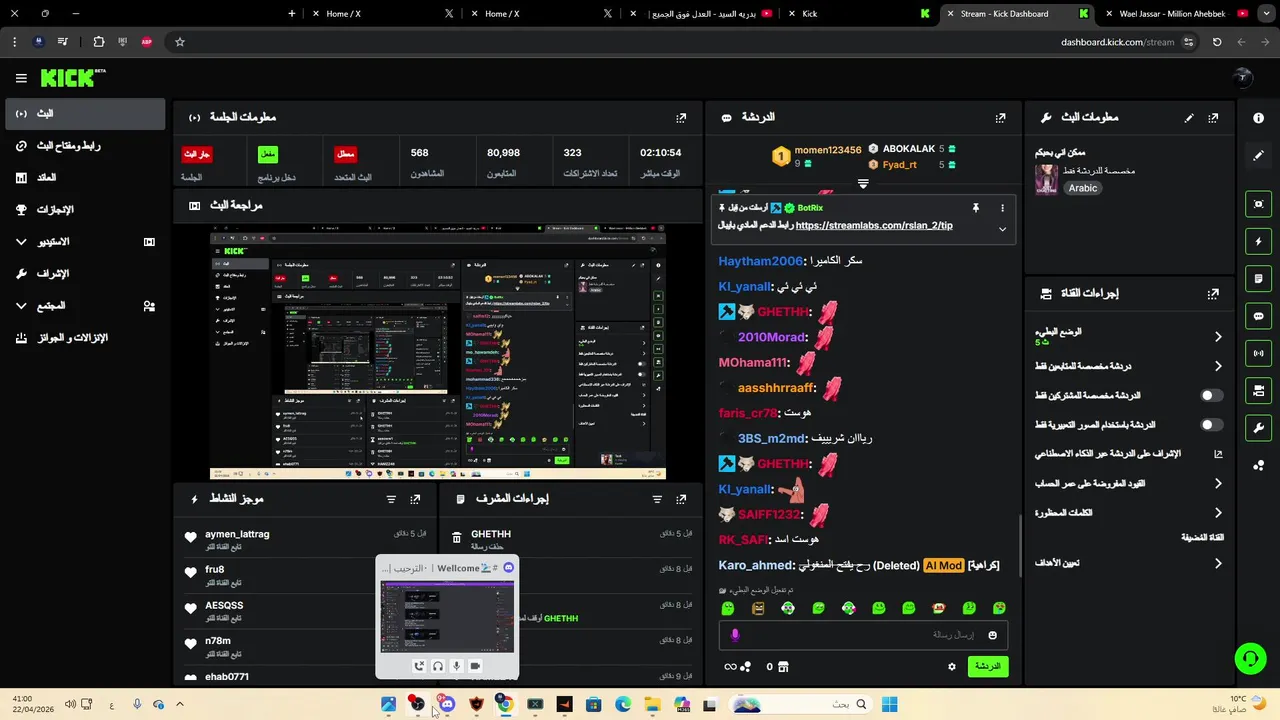Edit stream info with the pencil in معلومات البث header
Image resolution: width=1280 pixels, height=720 pixels.
pyautogui.click(x=1189, y=118)
